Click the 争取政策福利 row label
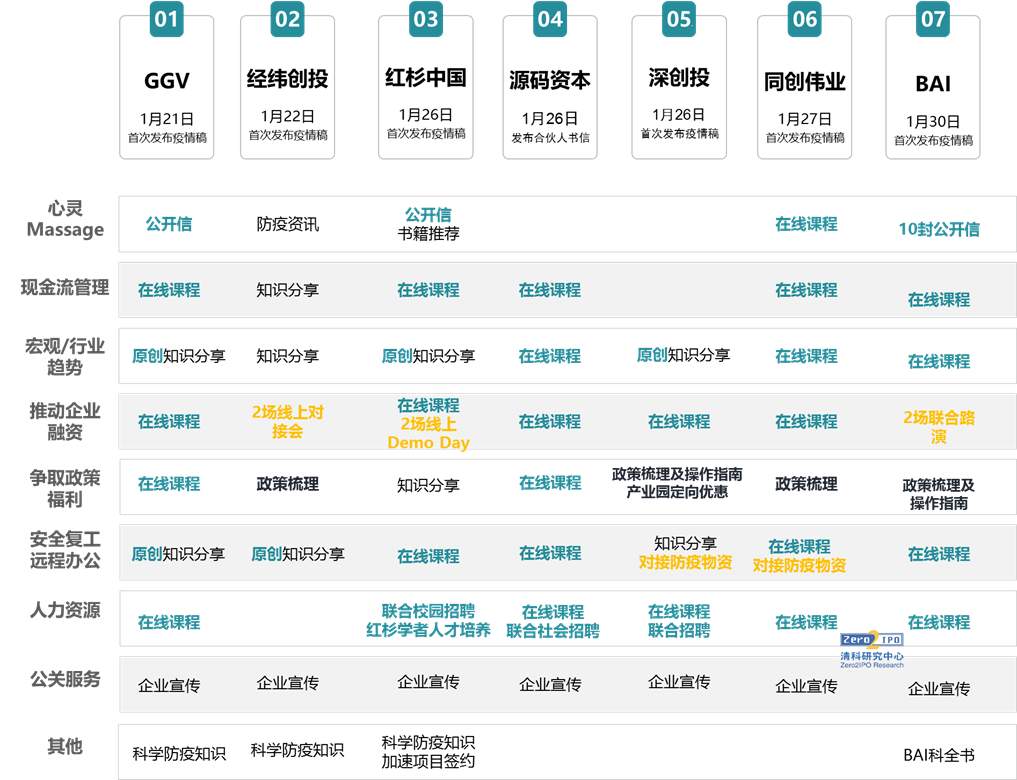Viewport: 1017px width, 780px height. pos(65,488)
